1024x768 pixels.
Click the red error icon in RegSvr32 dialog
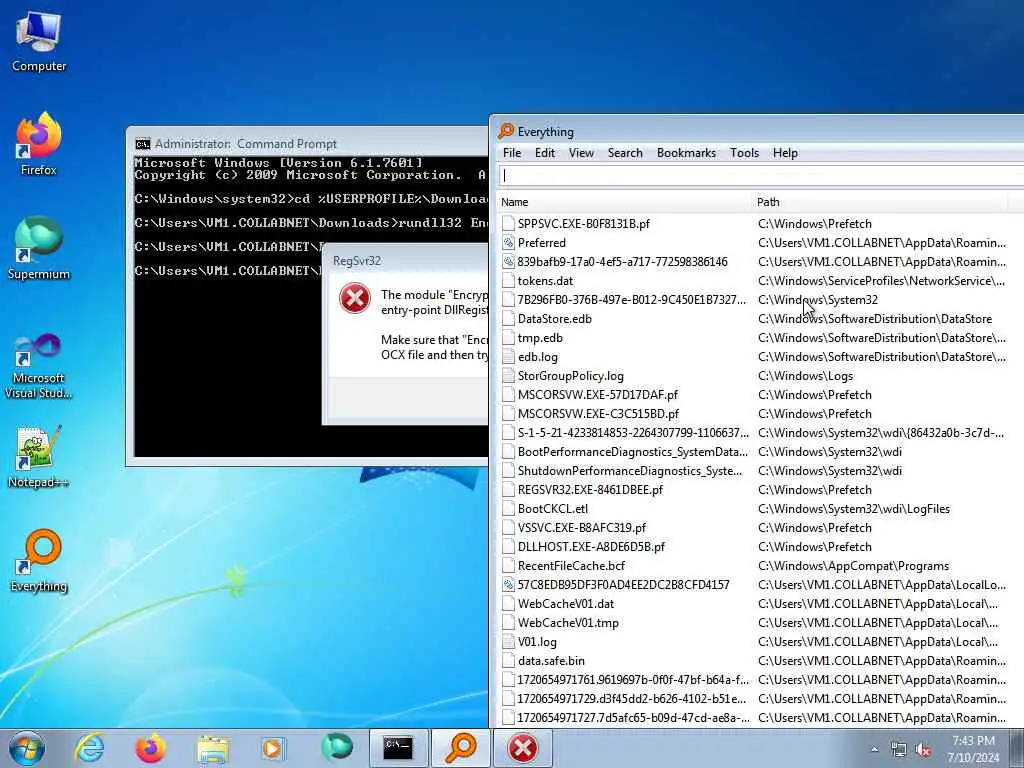355,298
